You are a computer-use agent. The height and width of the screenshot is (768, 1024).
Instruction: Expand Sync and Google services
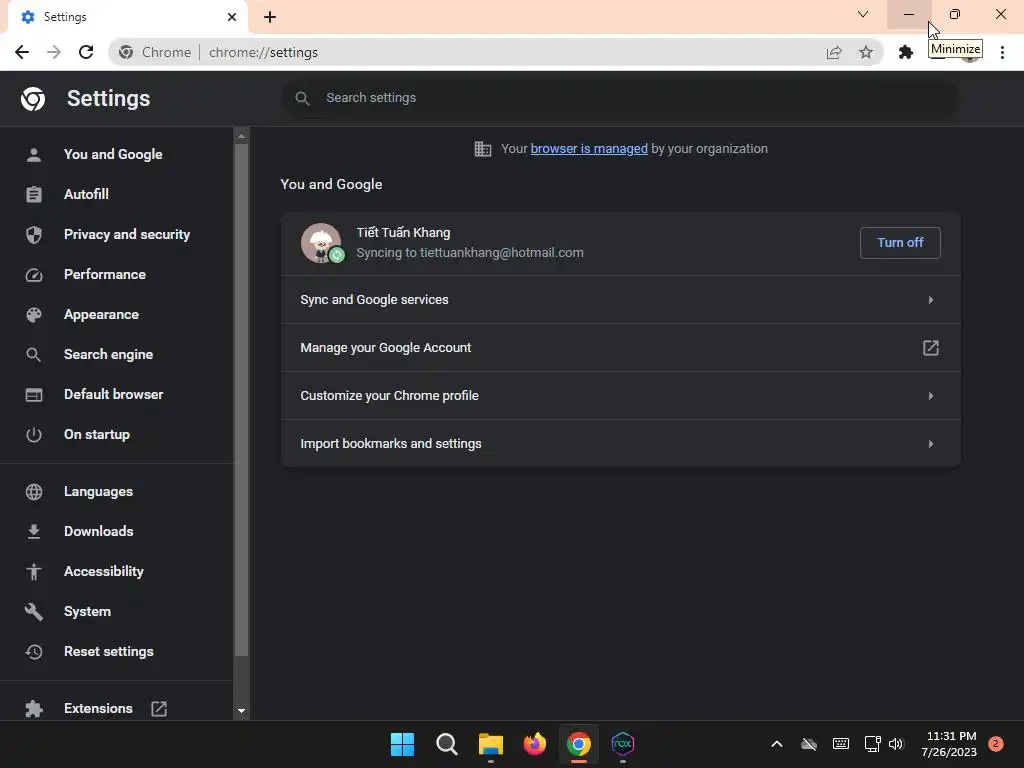coord(620,300)
